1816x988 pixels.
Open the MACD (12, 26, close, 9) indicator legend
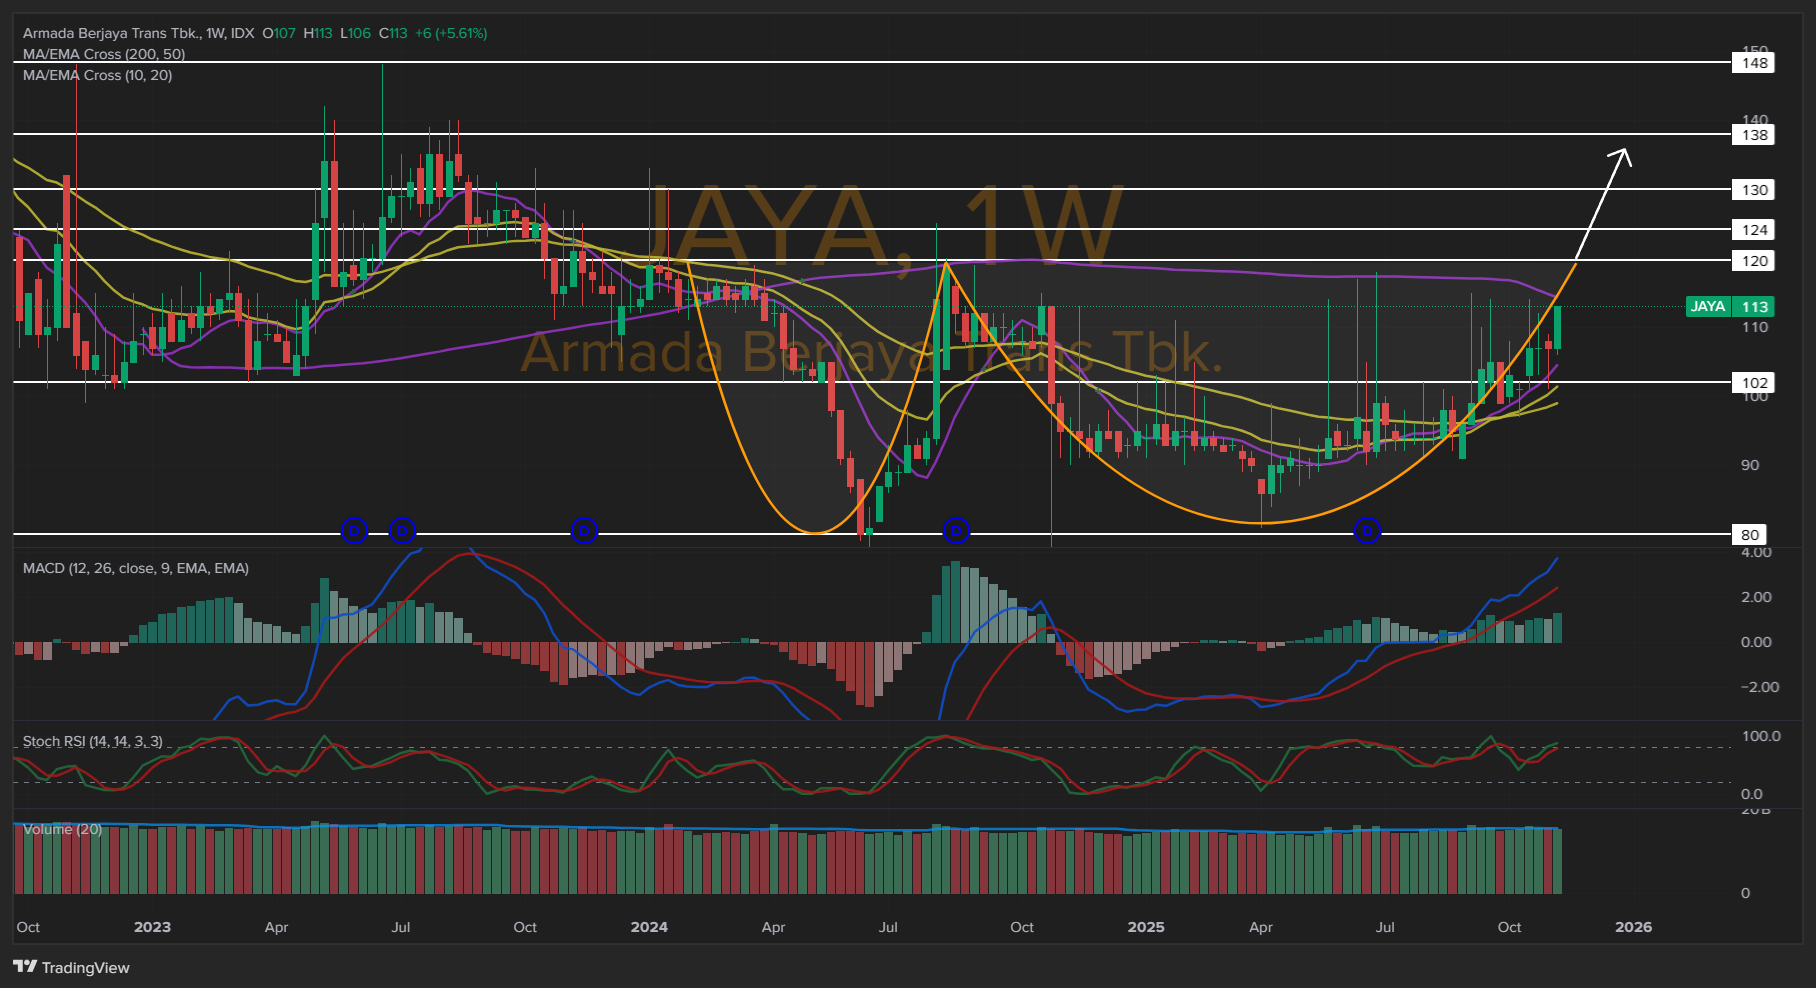pyautogui.click(x=136, y=568)
